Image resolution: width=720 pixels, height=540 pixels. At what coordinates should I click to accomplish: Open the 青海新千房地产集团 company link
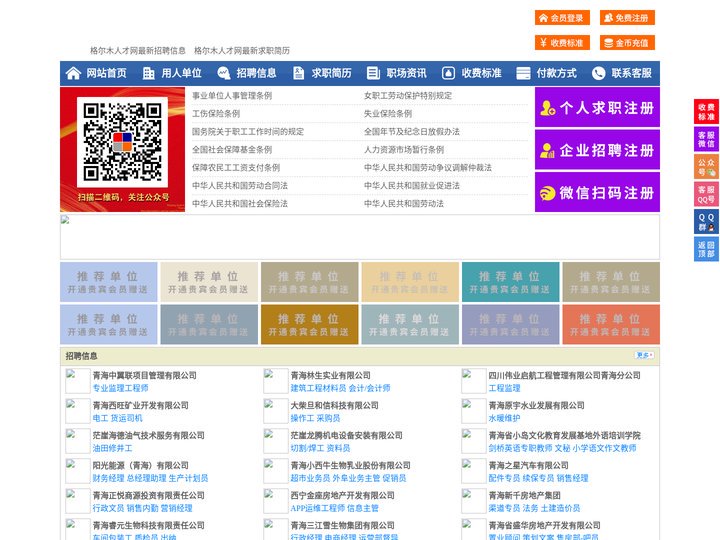[524, 496]
